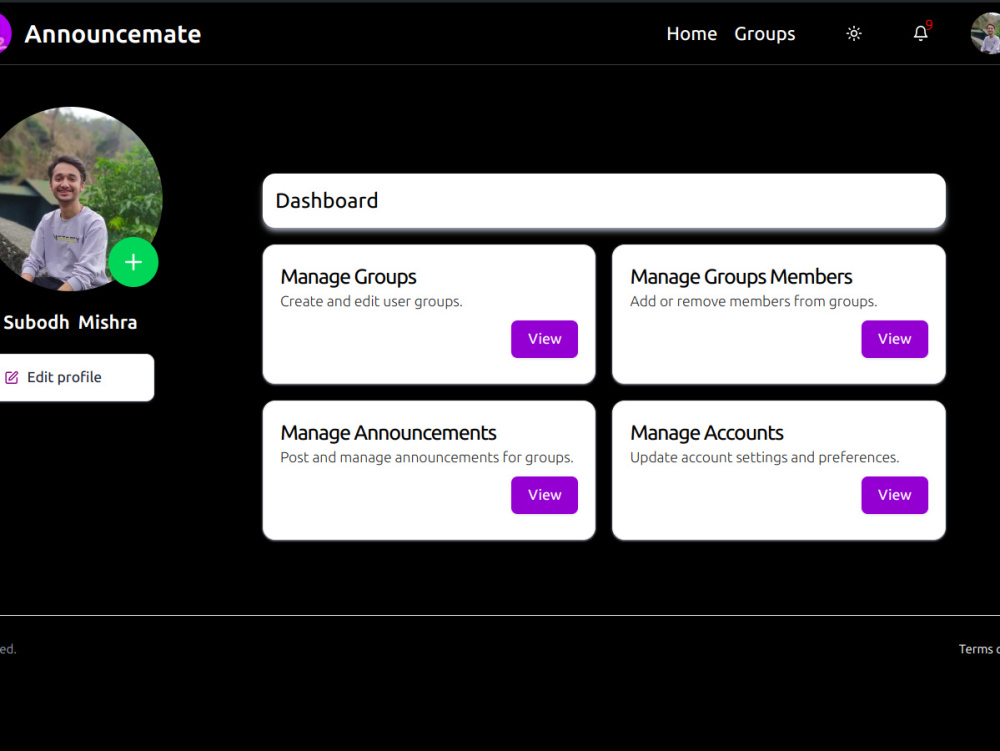The width and height of the screenshot is (1000, 751).
Task: Click the Manage Accounts heading
Action: pos(707,433)
